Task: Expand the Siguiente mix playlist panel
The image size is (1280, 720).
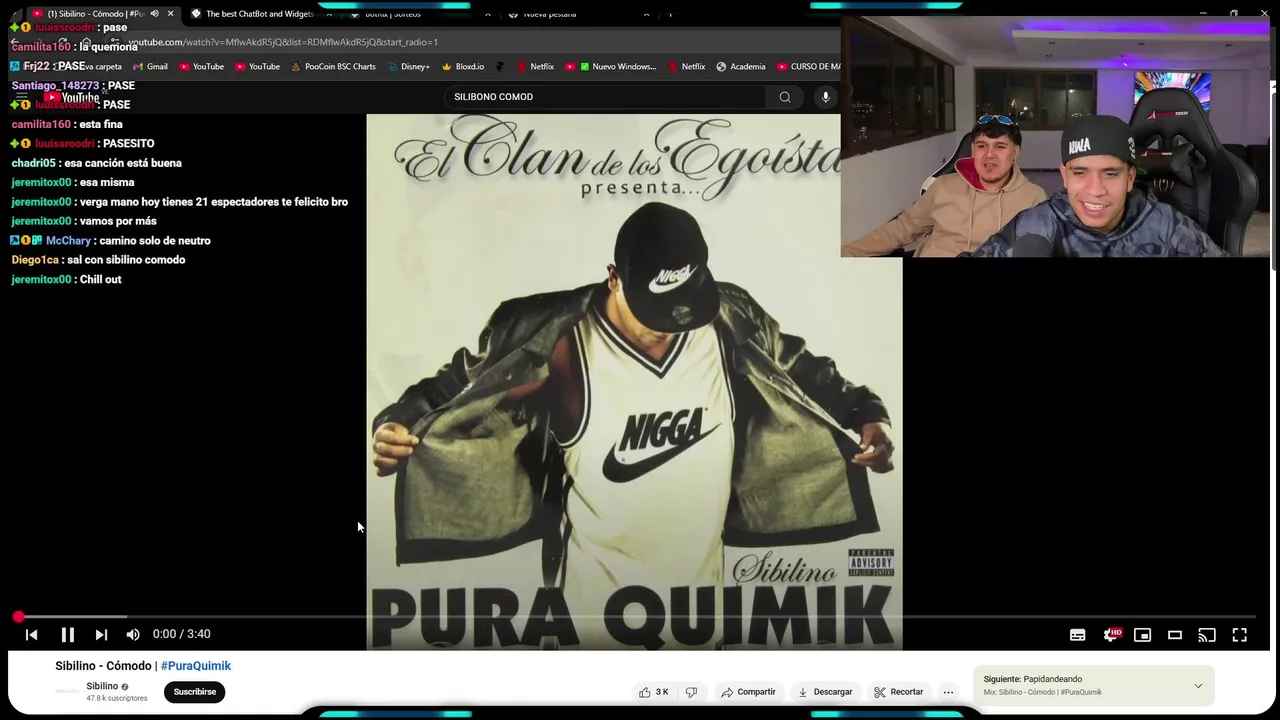Action: 1198,686
